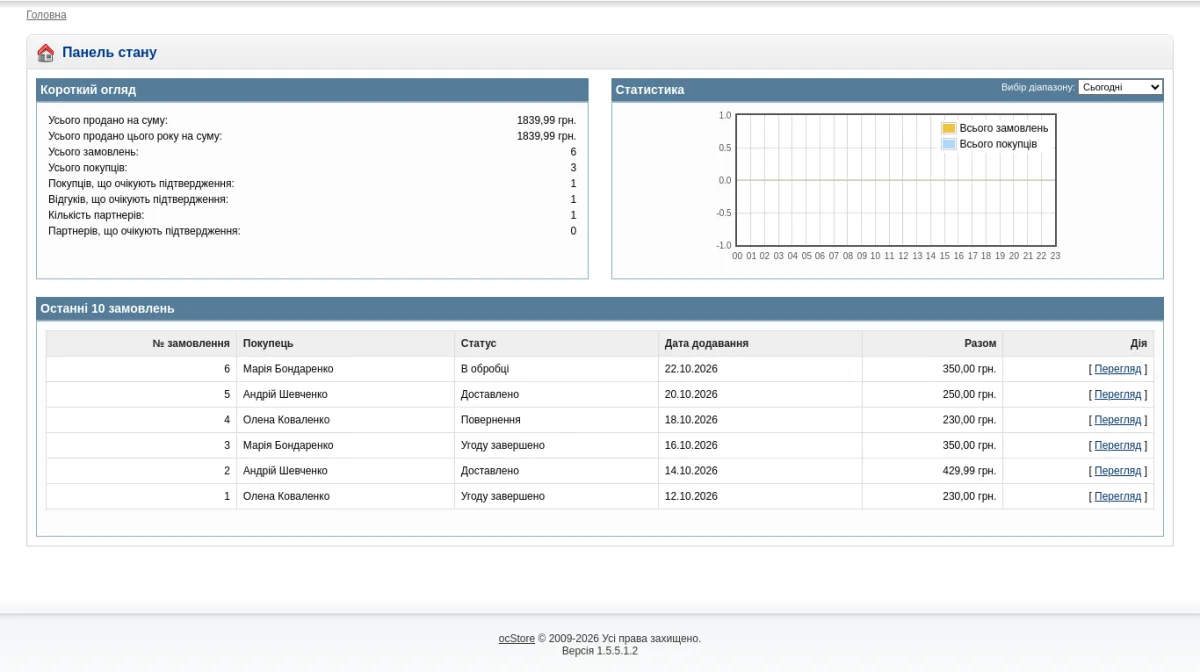
Task: Click the Статистика panel heading
Action: [x=650, y=90]
